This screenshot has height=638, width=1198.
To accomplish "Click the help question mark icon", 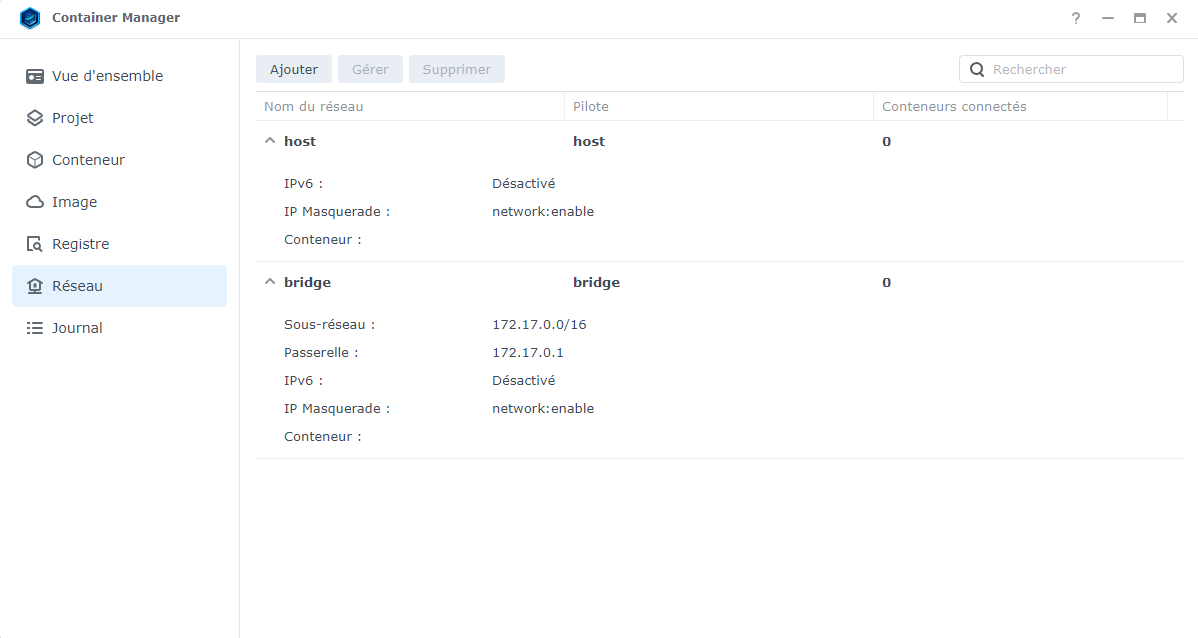I will [1075, 17].
